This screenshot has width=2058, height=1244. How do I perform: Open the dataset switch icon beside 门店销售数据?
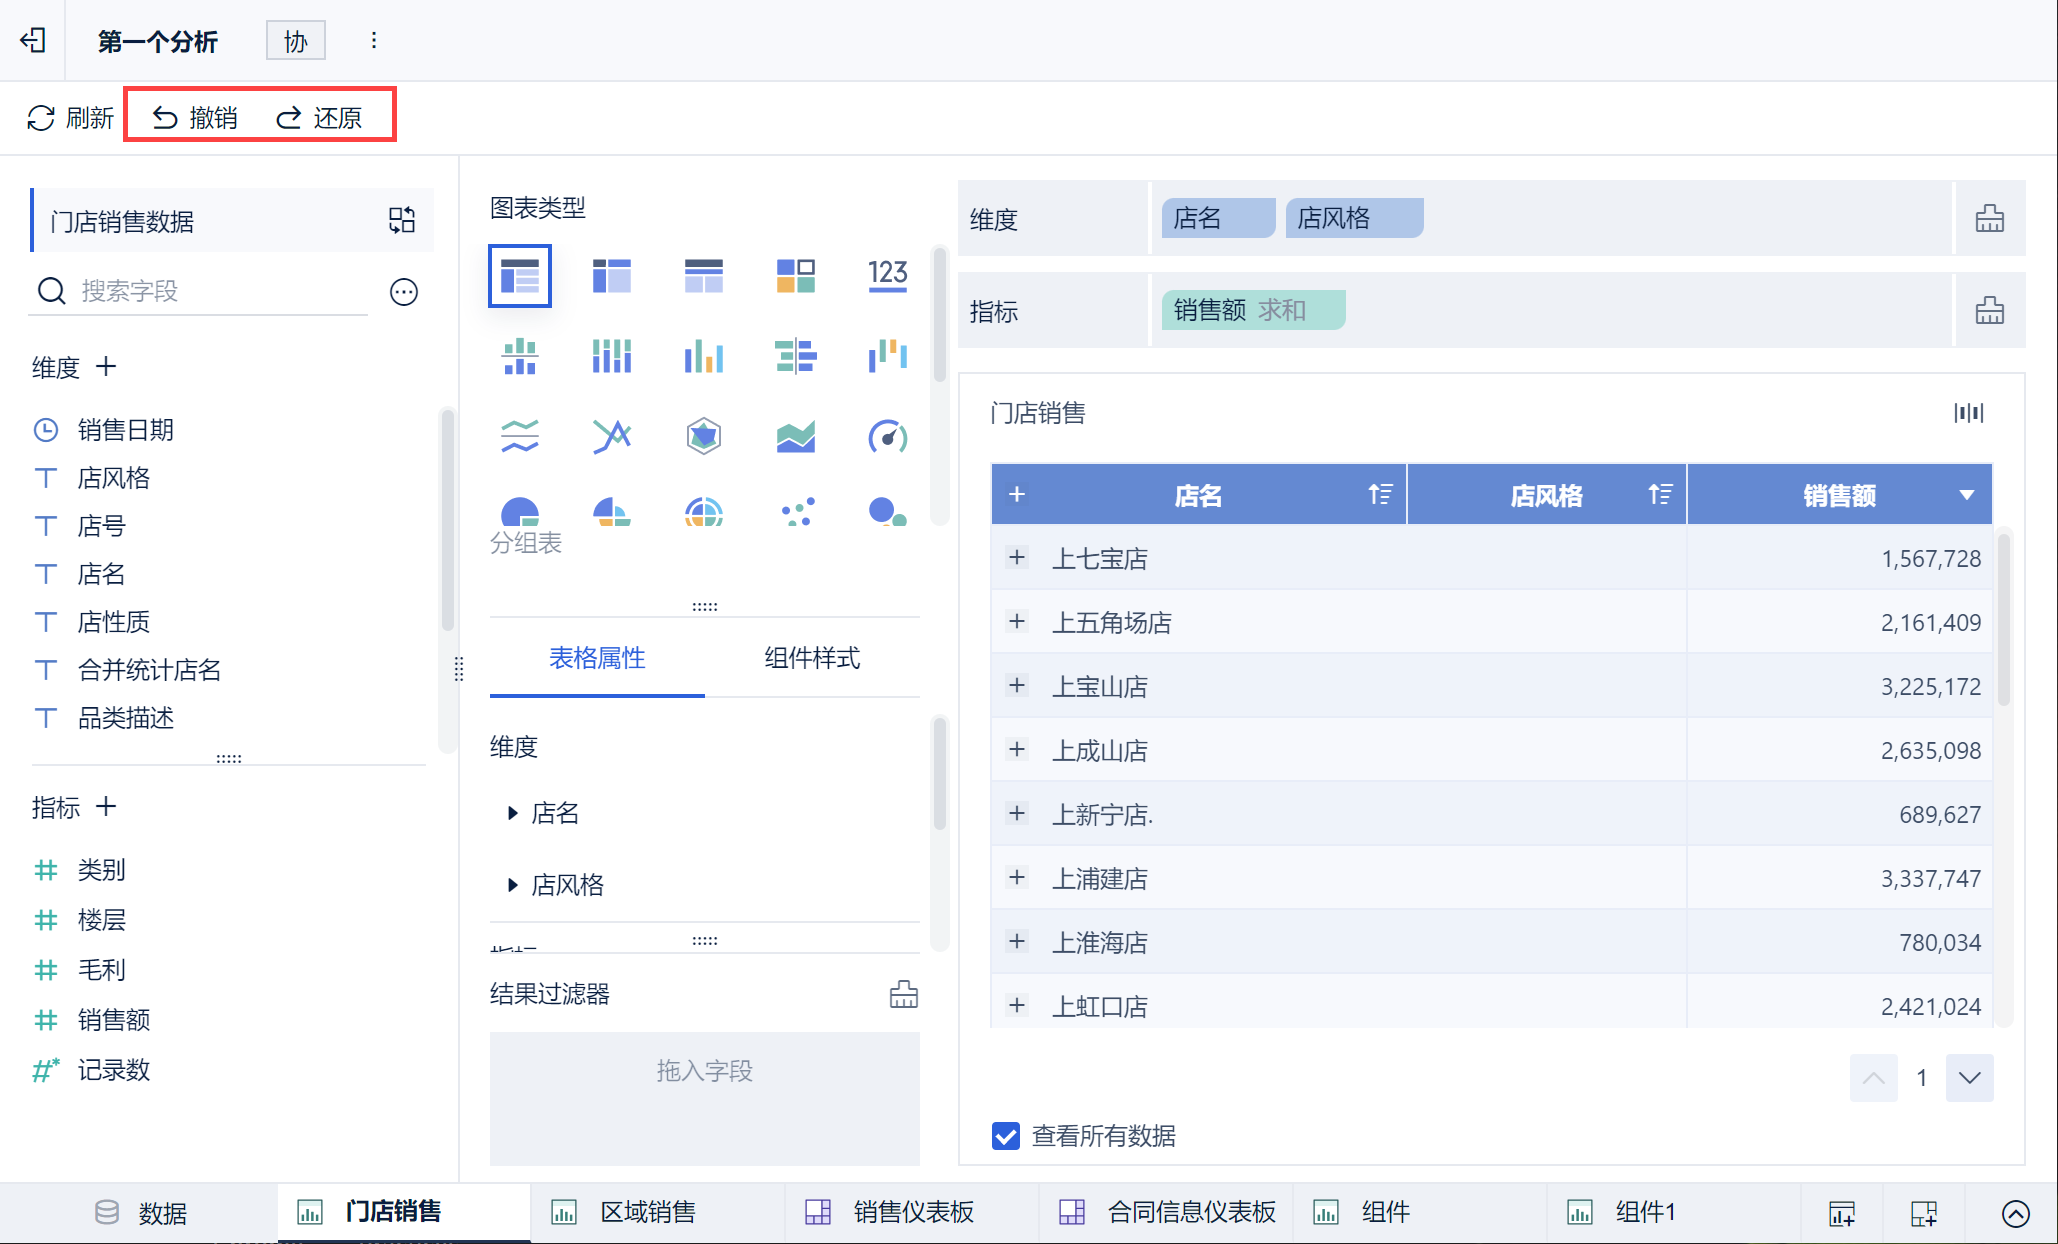(x=402, y=220)
